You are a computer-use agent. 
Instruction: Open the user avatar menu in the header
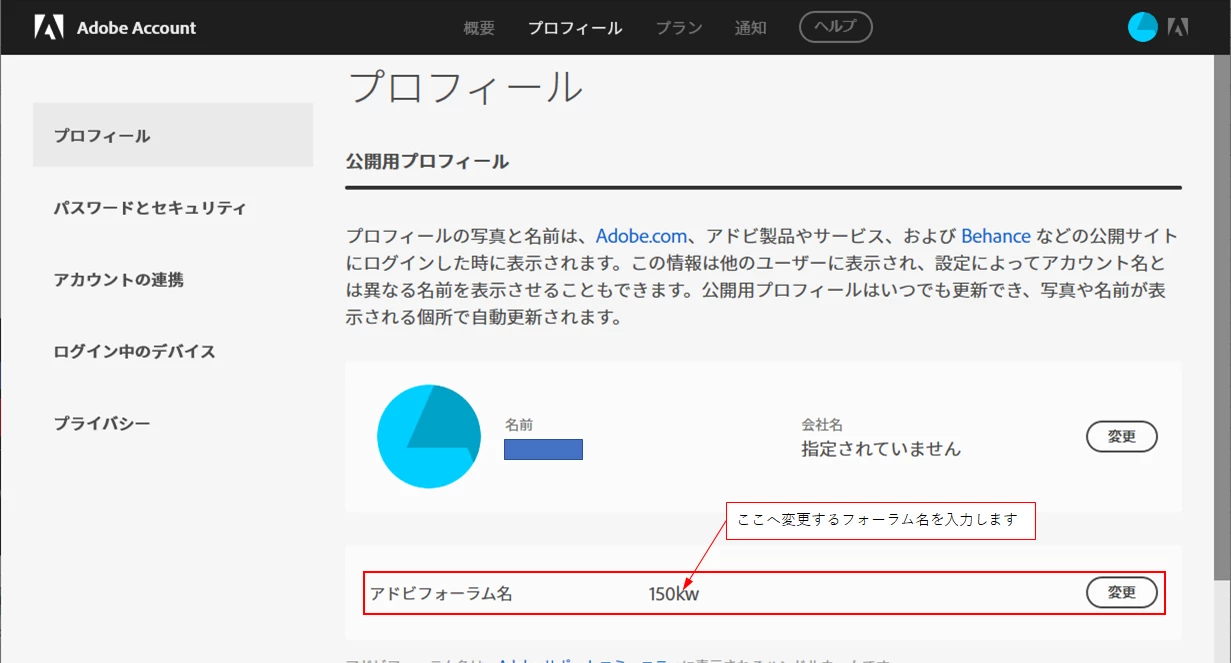click(1142, 27)
